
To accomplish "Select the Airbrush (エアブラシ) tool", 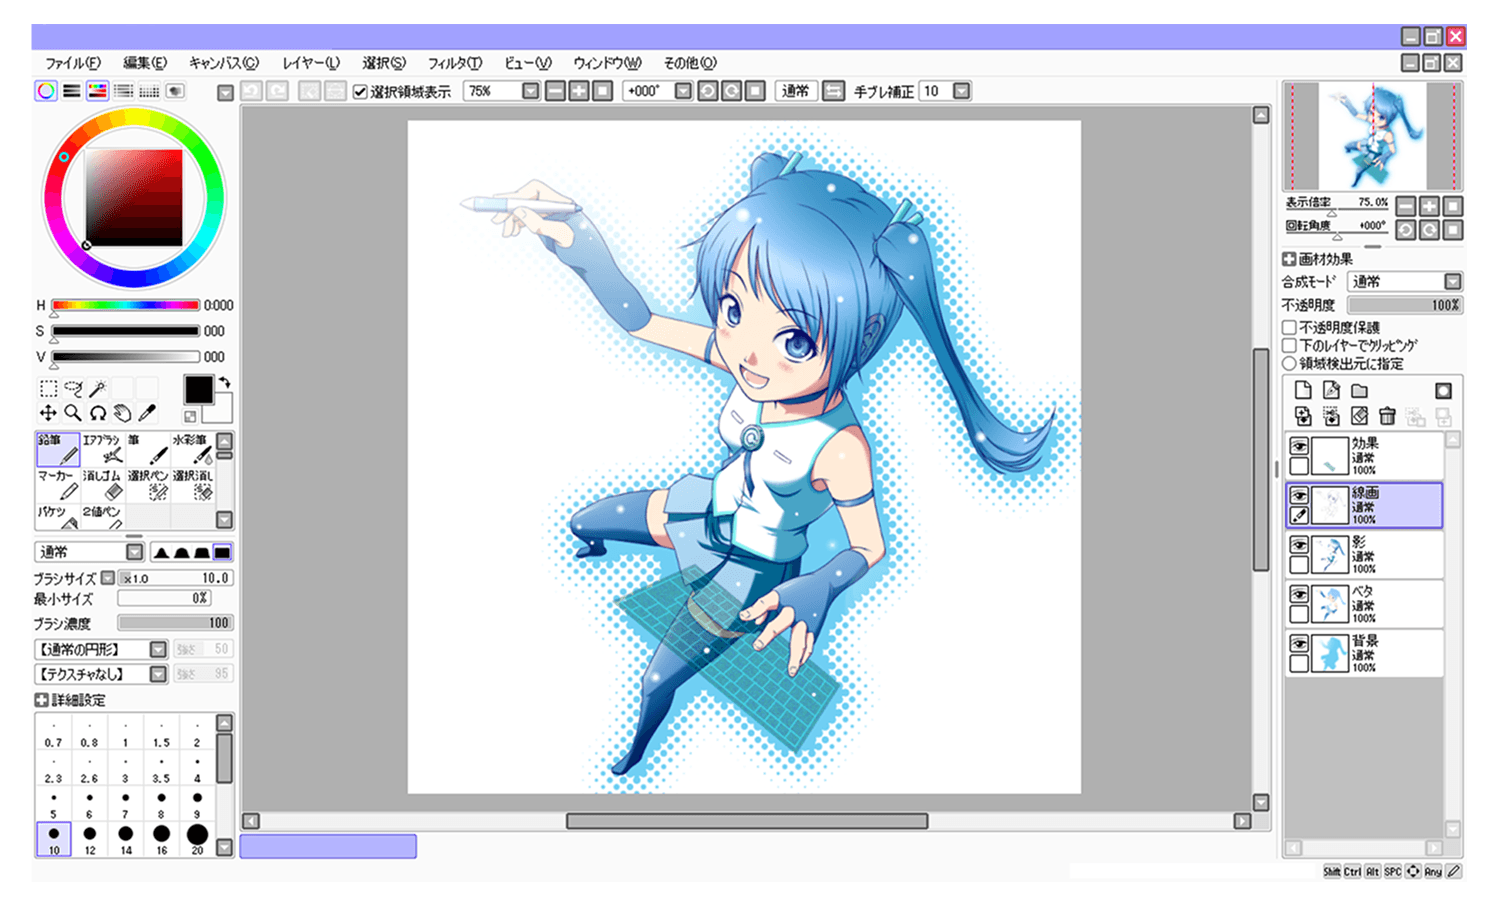I will (103, 450).
